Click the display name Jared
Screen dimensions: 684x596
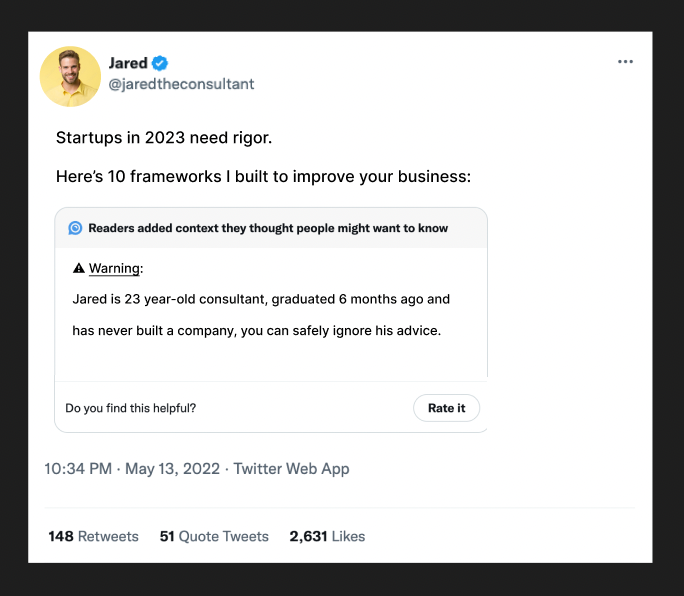pos(128,63)
